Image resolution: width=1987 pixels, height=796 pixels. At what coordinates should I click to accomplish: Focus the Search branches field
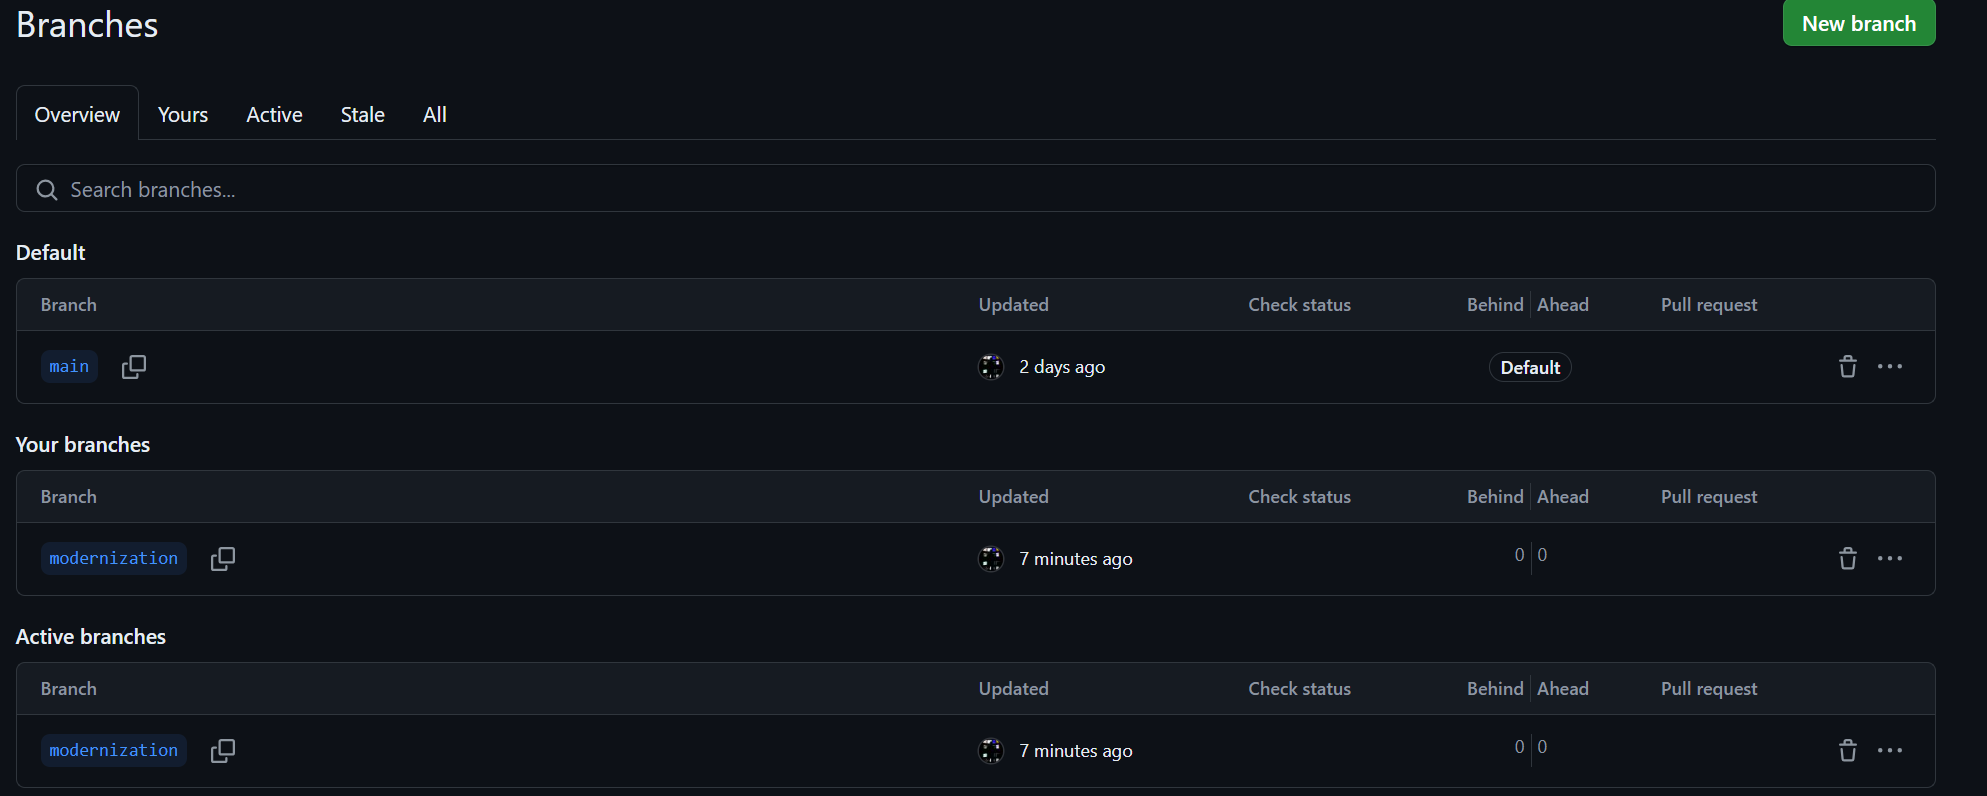[x=976, y=188]
